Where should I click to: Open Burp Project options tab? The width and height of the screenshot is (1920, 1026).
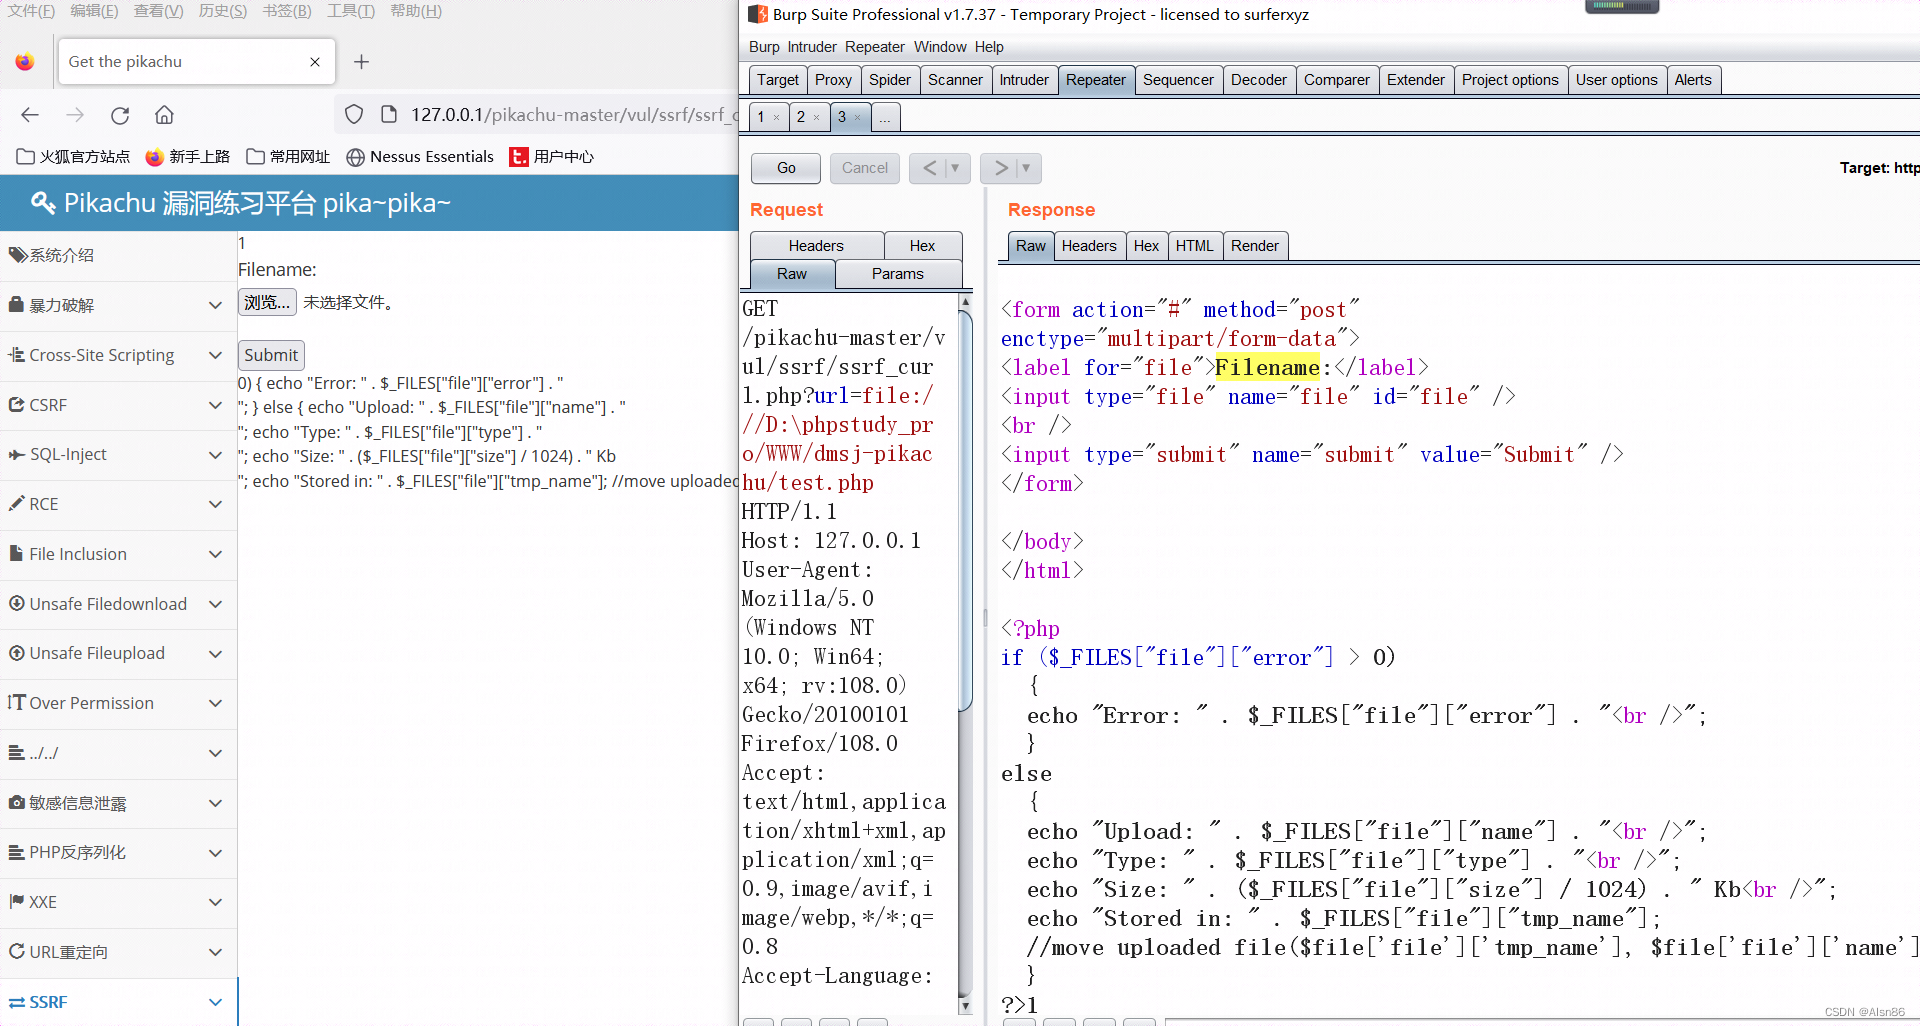click(1510, 80)
